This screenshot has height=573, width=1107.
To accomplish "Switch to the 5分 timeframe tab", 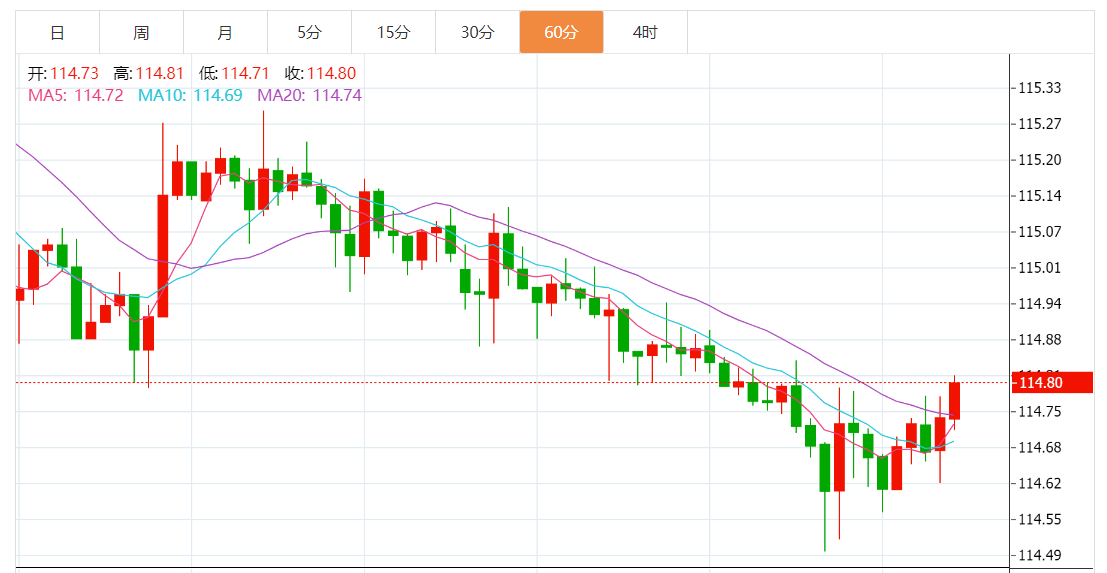I will point(309,33).
